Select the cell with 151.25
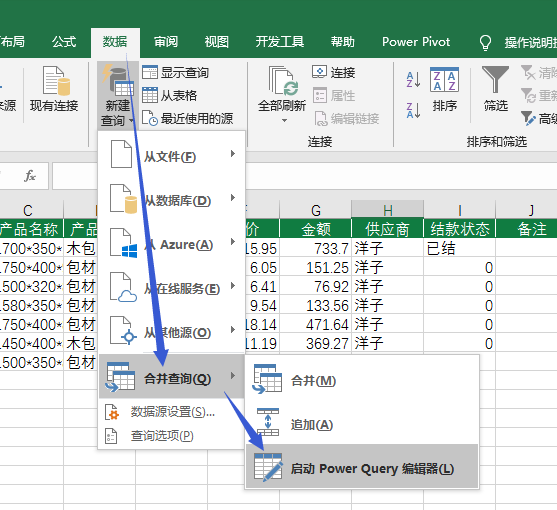Image resolution: width=557 pixels, height=510 pixels. tap(315, 267)
